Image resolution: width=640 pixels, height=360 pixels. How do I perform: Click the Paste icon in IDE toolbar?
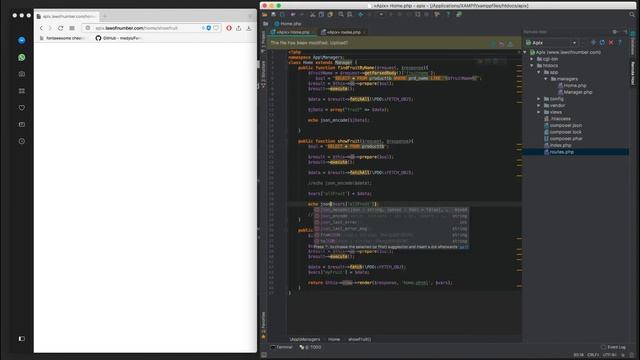330,14
